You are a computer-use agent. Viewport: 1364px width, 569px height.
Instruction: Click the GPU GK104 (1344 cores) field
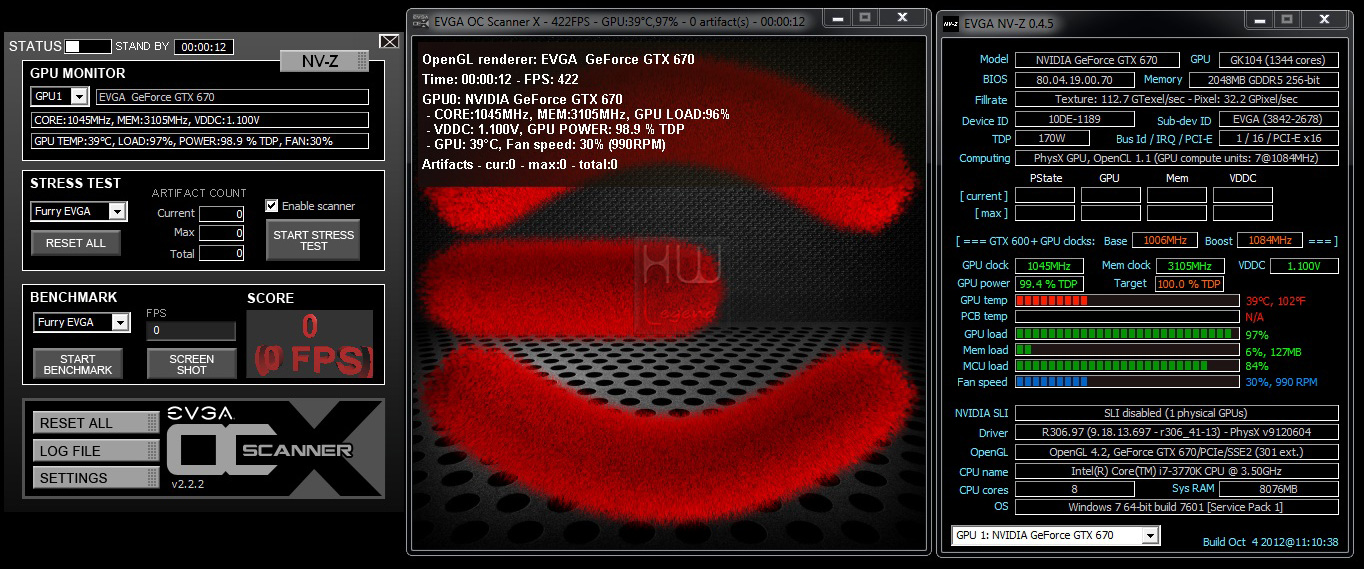pos(1278,60)
